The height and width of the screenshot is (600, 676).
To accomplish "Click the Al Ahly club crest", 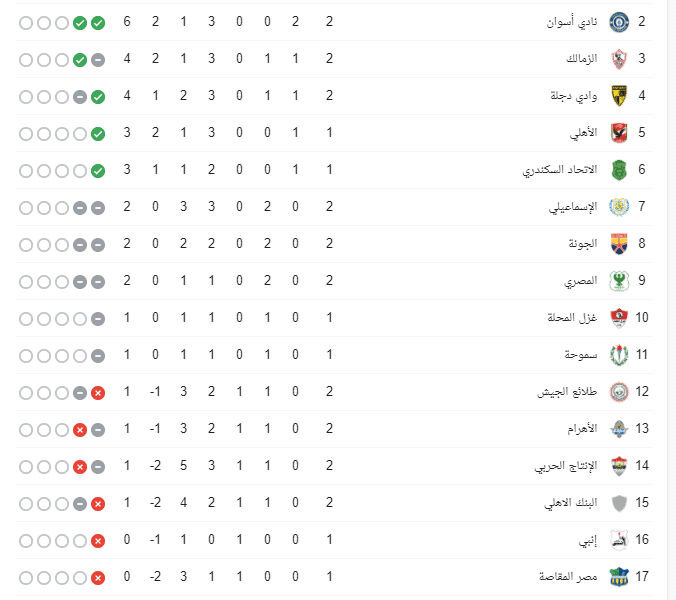I will pyautogui.click(x=619, y=133).
